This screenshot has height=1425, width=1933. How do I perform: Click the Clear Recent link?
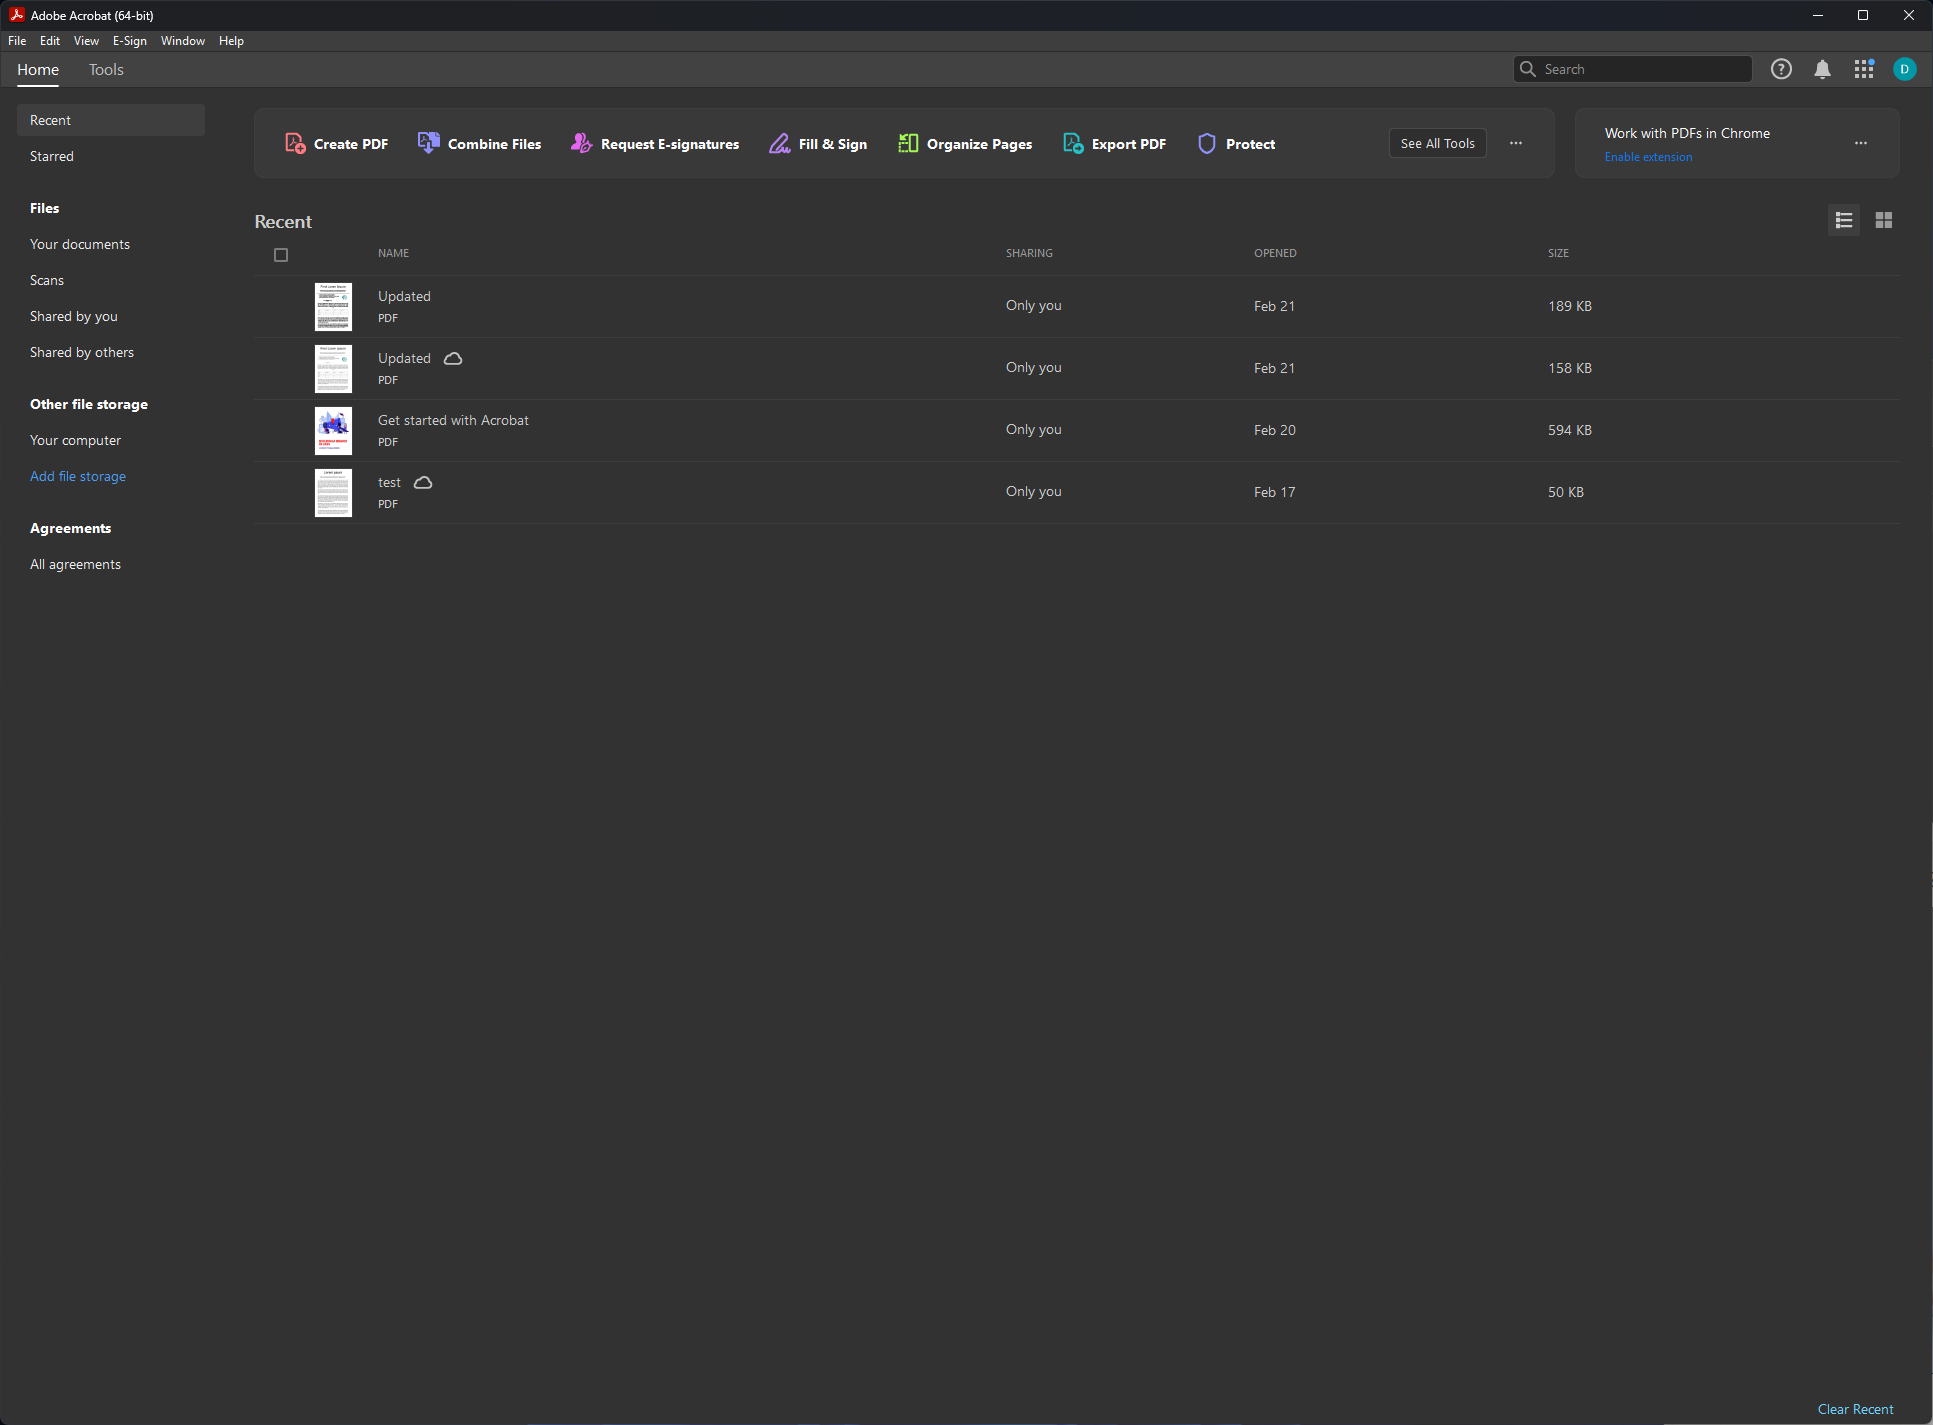click(x=1855, y=1409)
